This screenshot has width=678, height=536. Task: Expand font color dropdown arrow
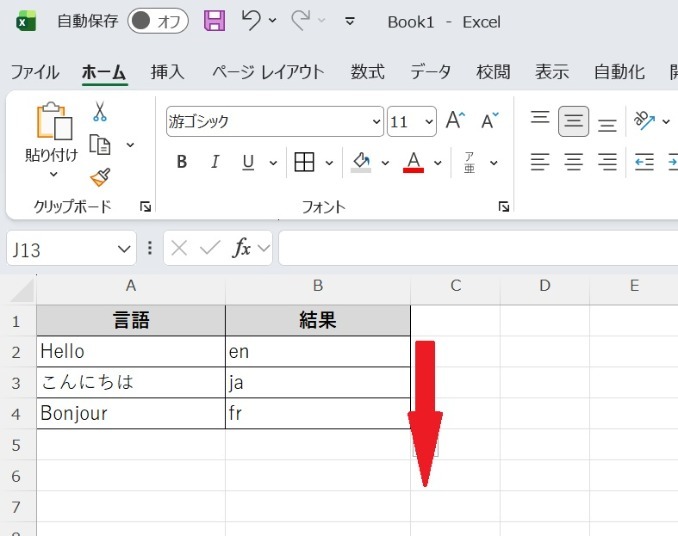click(438, 163)
